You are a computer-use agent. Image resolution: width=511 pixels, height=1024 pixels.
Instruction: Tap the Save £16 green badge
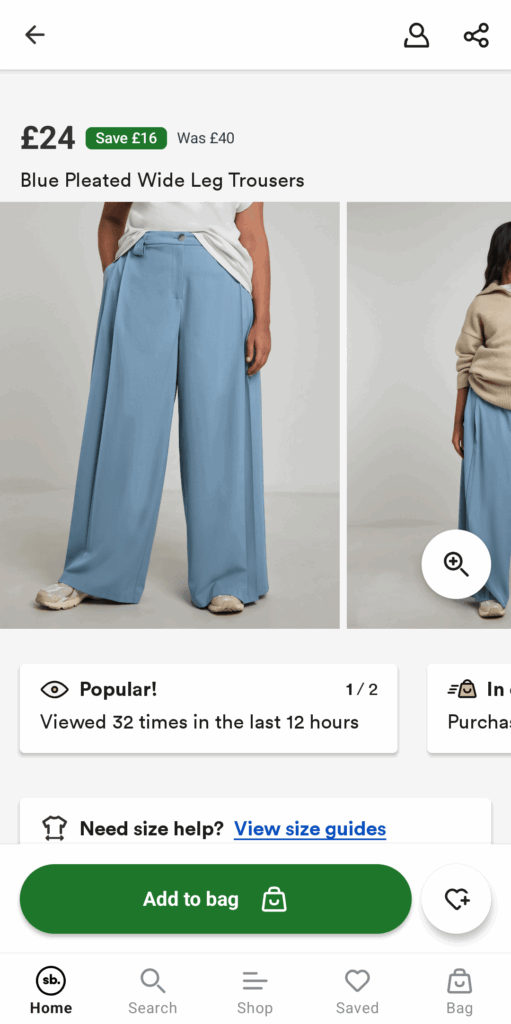point(126,138)
